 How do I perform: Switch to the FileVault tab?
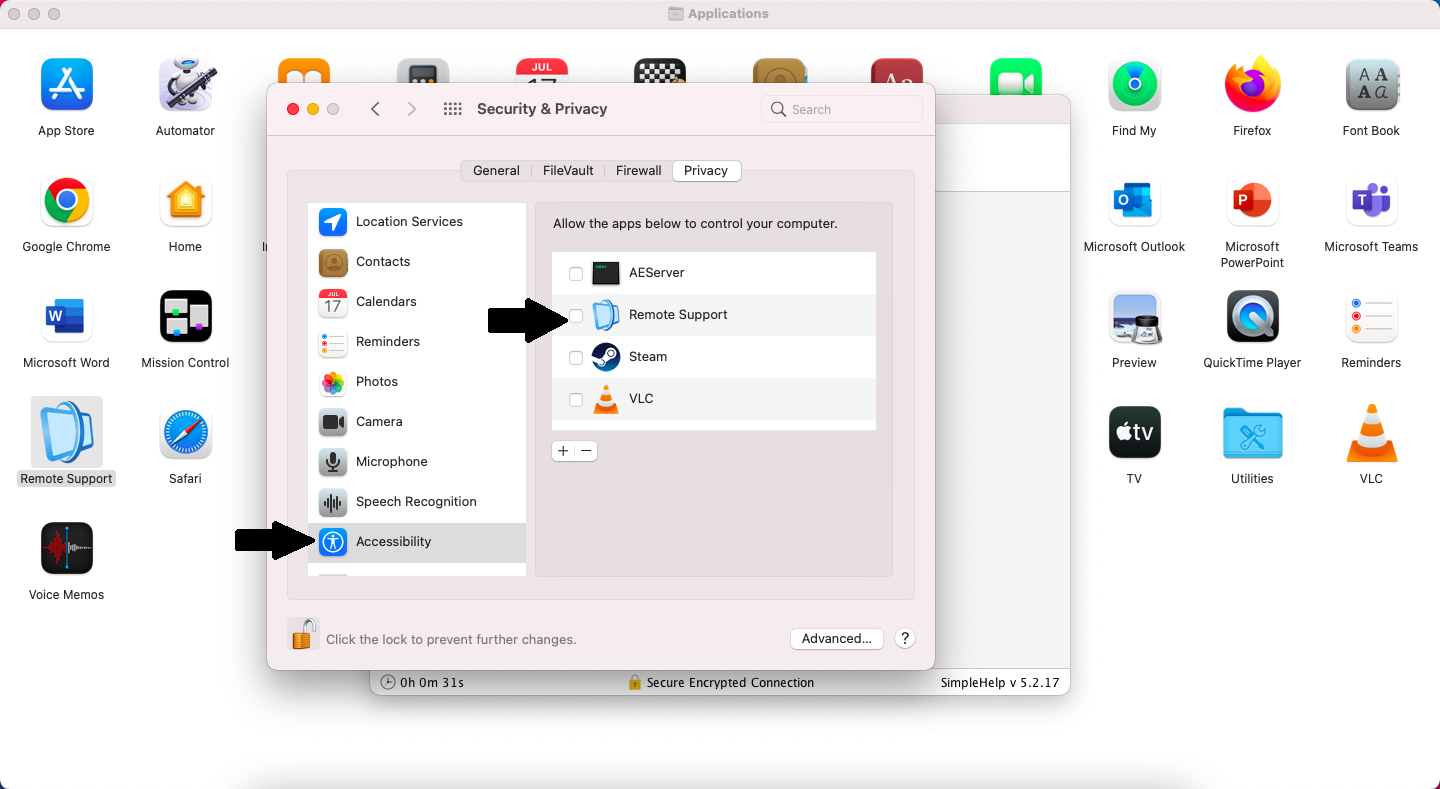[568, 171]
